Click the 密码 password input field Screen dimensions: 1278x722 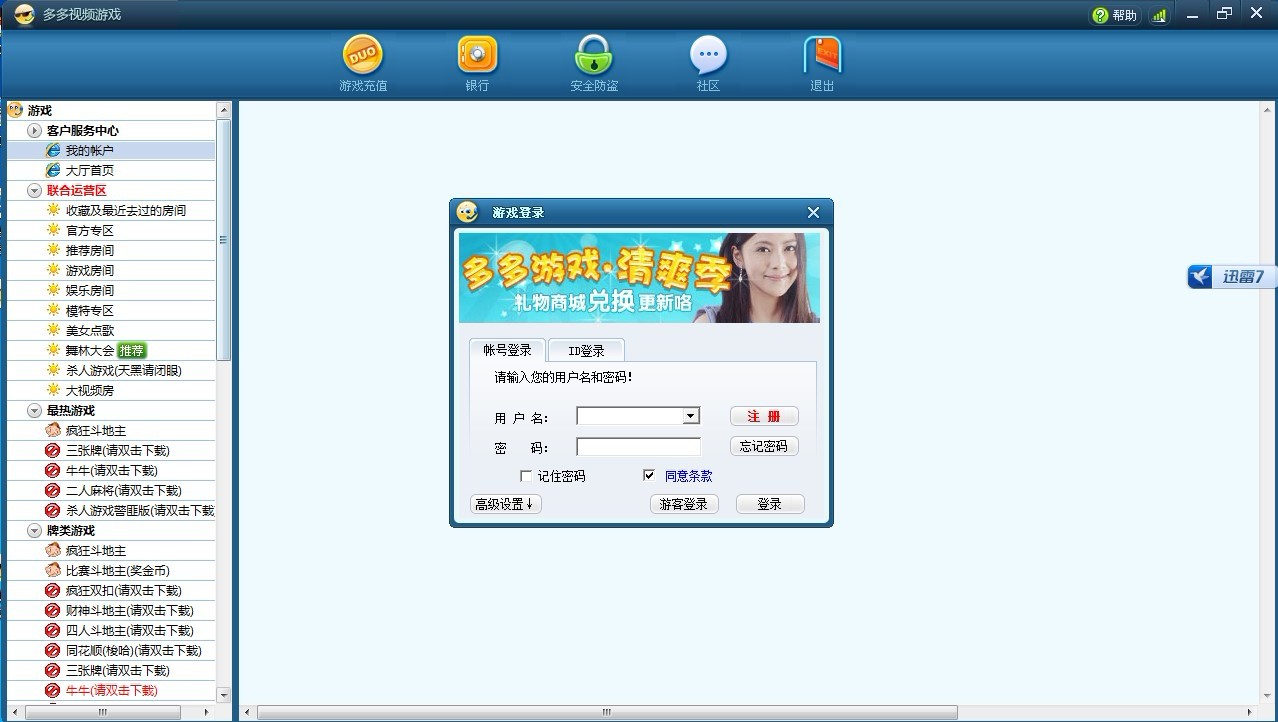click(x=638, y=447)
